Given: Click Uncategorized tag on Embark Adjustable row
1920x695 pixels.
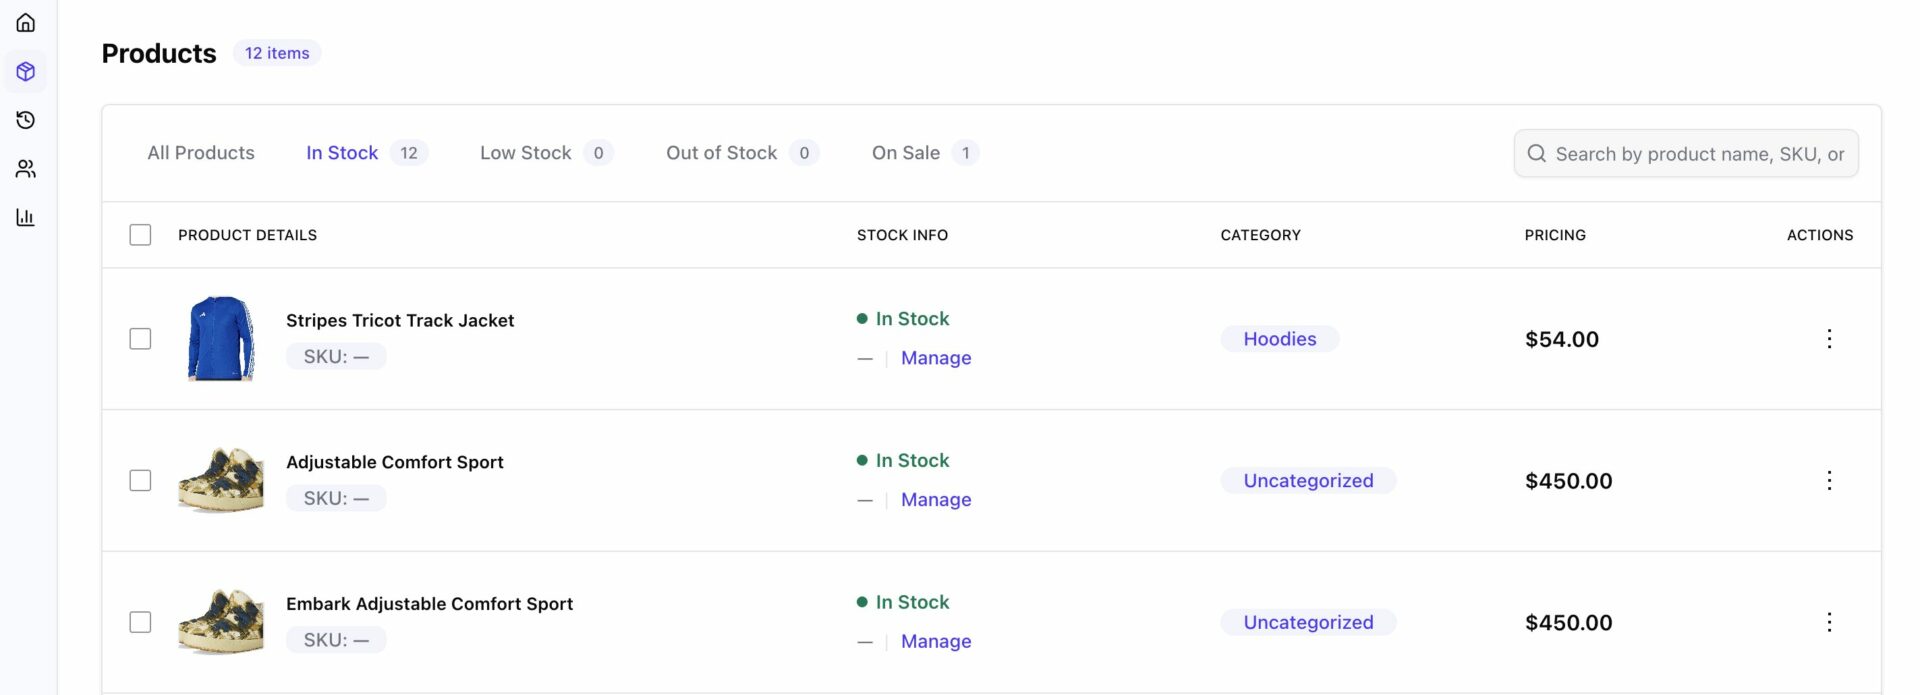Looking at the screenshot, I should pos(1308,622).
